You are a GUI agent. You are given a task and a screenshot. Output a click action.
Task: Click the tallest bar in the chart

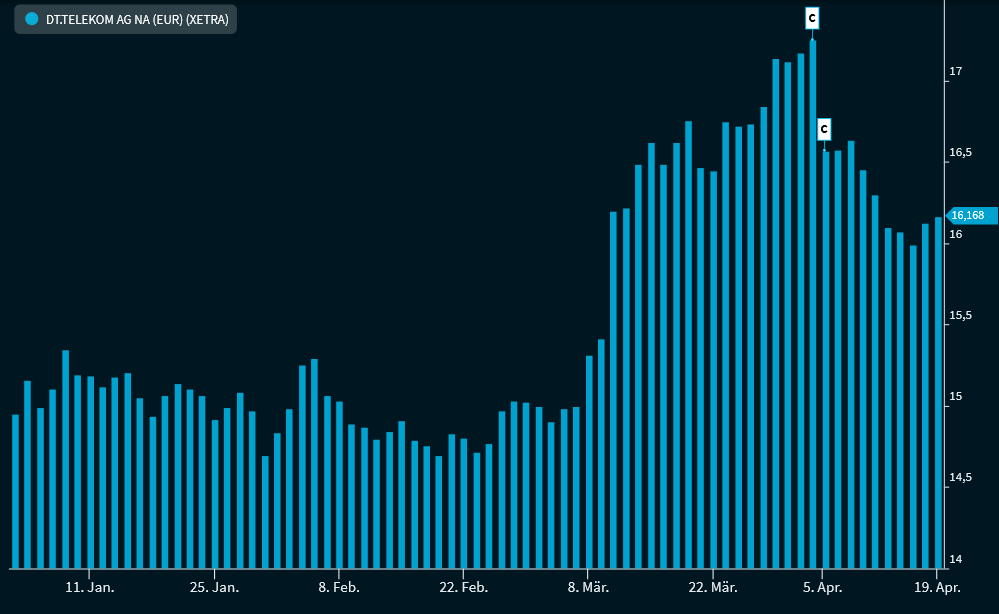[813, 300]
